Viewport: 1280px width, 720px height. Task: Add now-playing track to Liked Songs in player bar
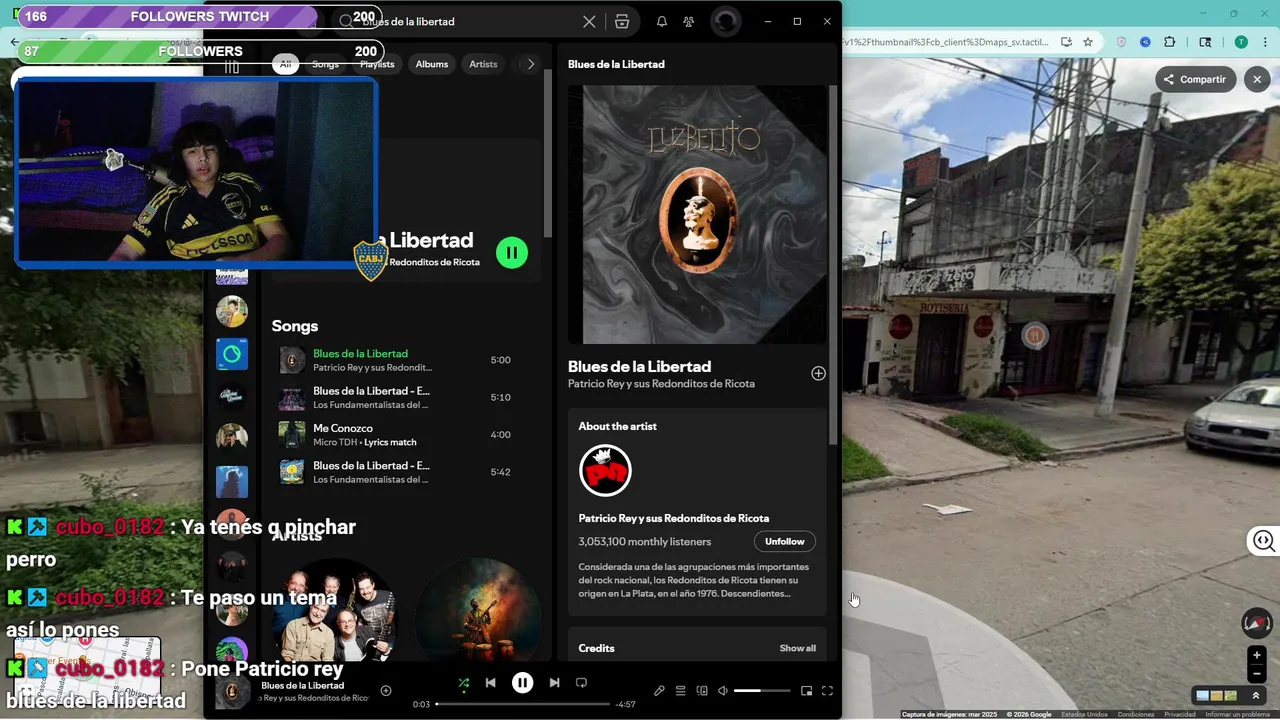click(386, 691)
